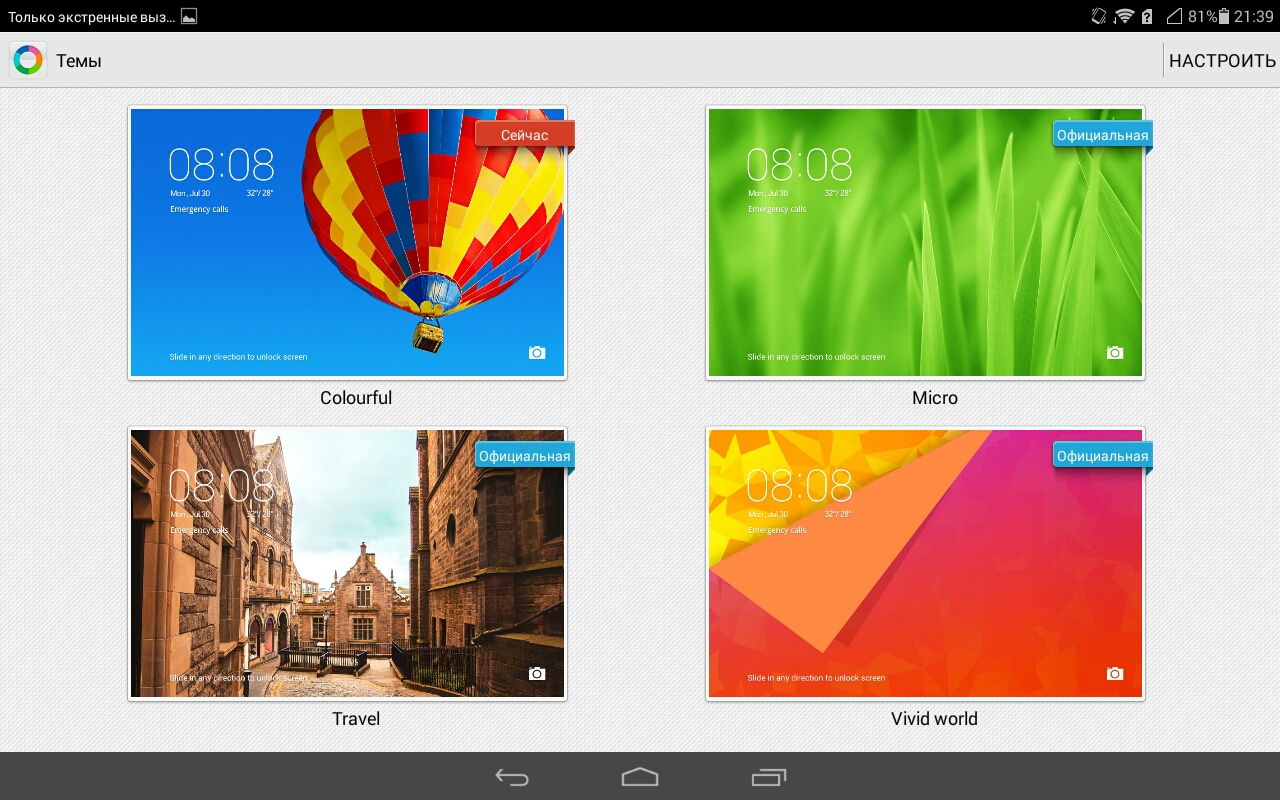Tap camera icon on Travel theme preview
Viewport: 1280px width, 800px height.
click(537, 674)
